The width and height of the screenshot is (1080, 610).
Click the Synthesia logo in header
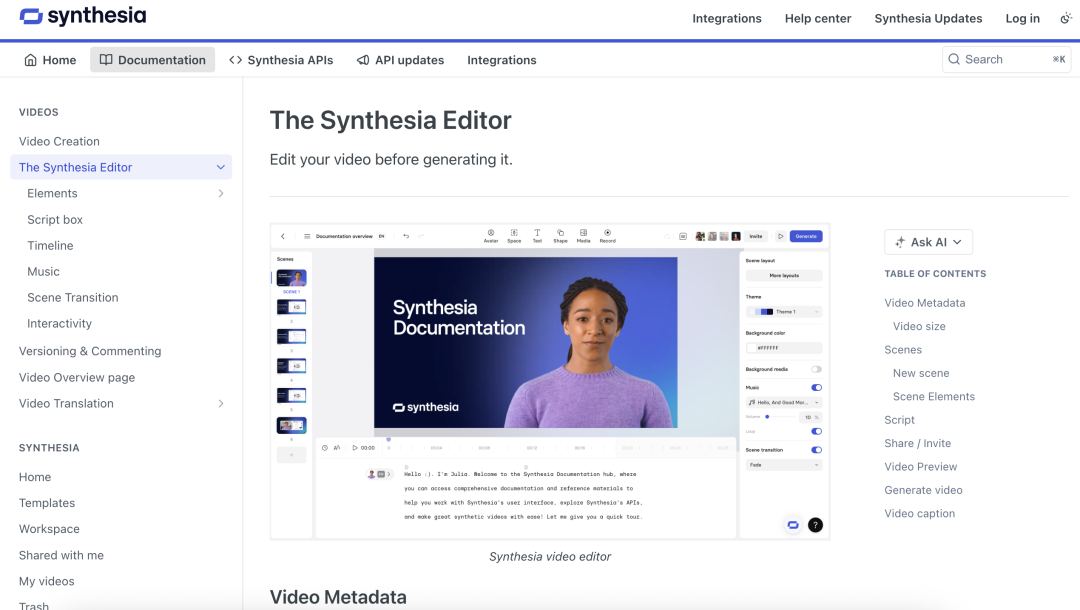point(83,16)
